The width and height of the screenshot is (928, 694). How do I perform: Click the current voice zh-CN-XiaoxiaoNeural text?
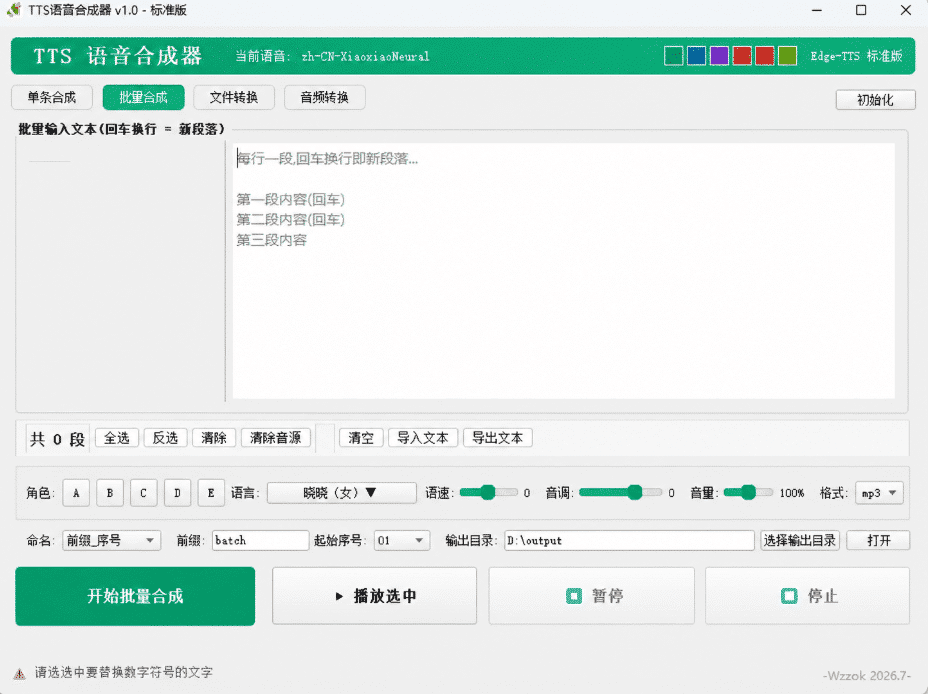point(365,57)
